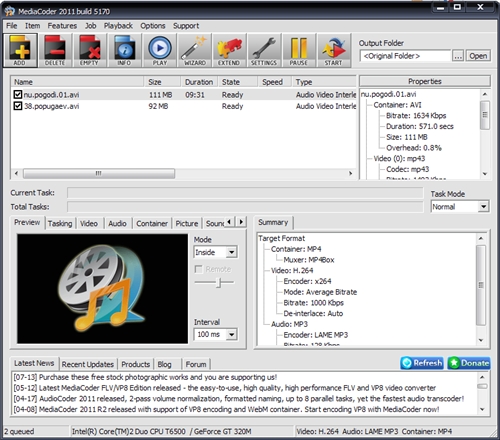
Task: Click the Summary panel scrollbar thumb
Action: coord(481,285)
